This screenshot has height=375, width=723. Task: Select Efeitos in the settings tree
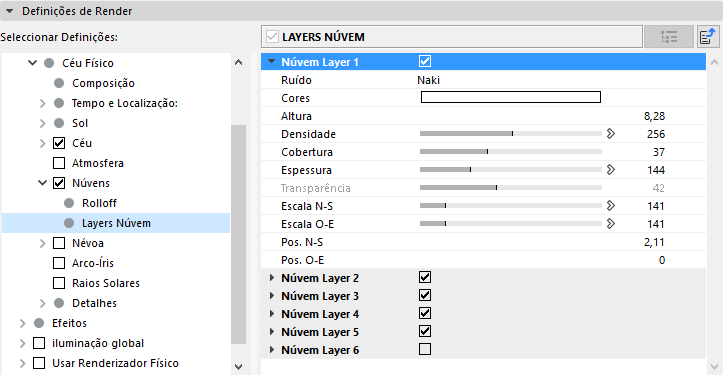pos(69,323)
